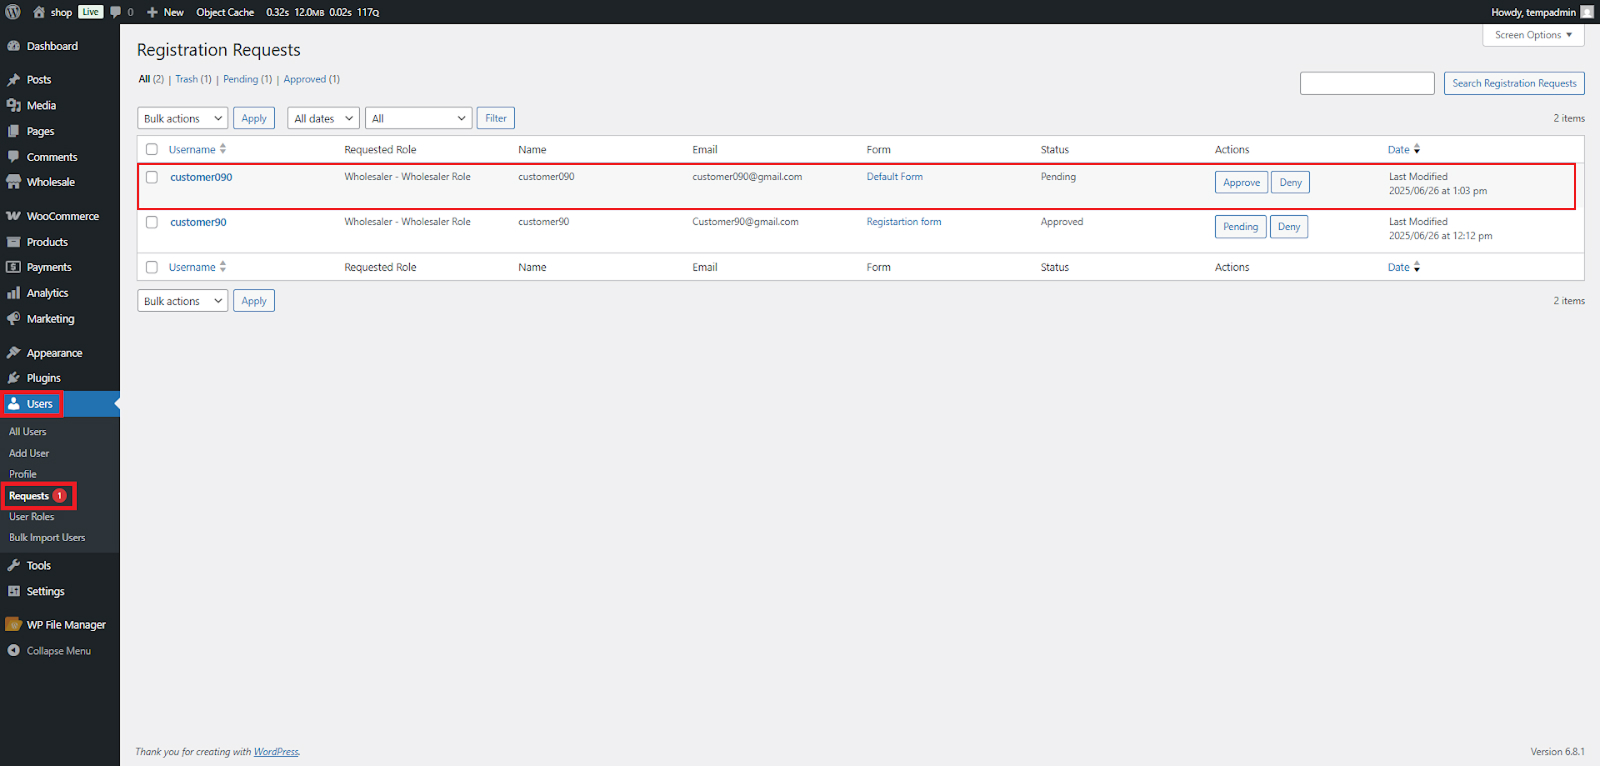Sort by Date in the table footer

[x=1404, y=267]
